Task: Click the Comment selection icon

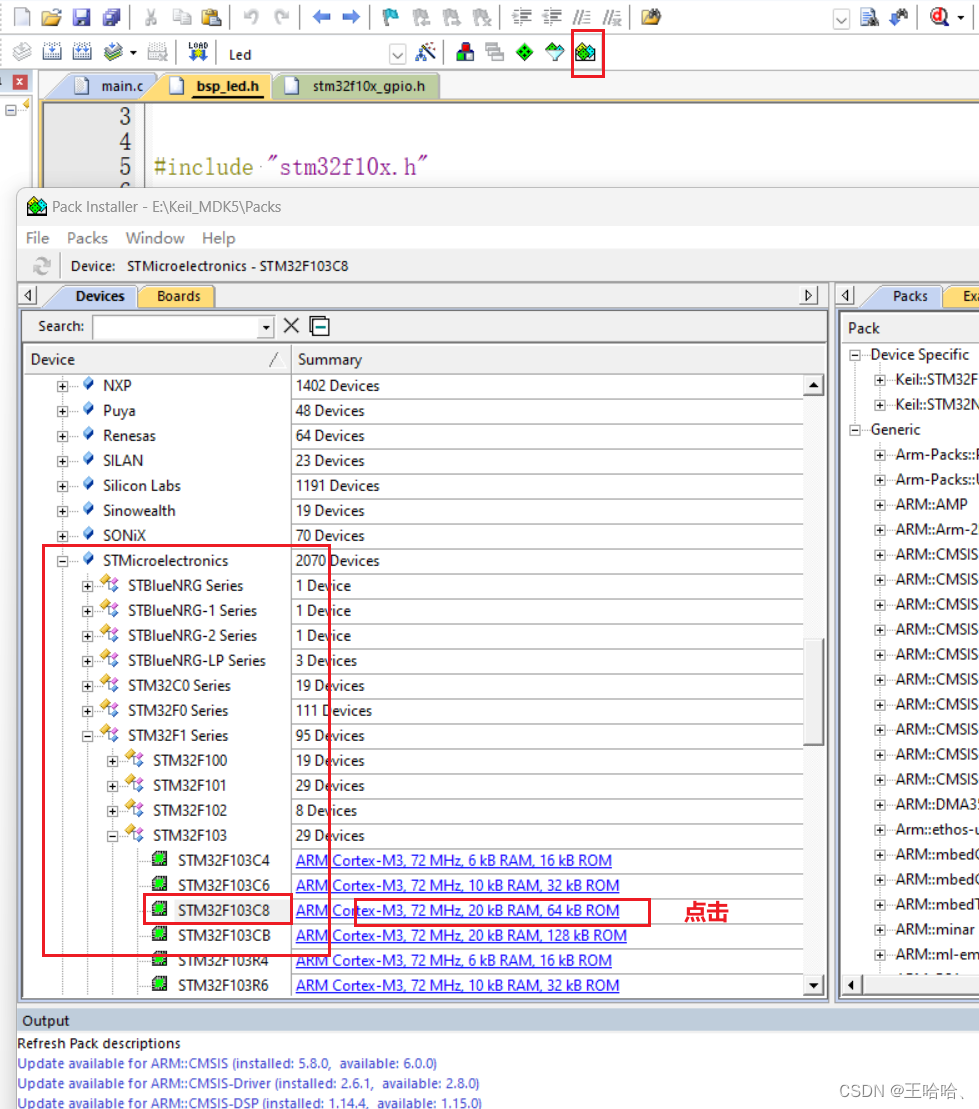Action: click(x=582, y=16)
